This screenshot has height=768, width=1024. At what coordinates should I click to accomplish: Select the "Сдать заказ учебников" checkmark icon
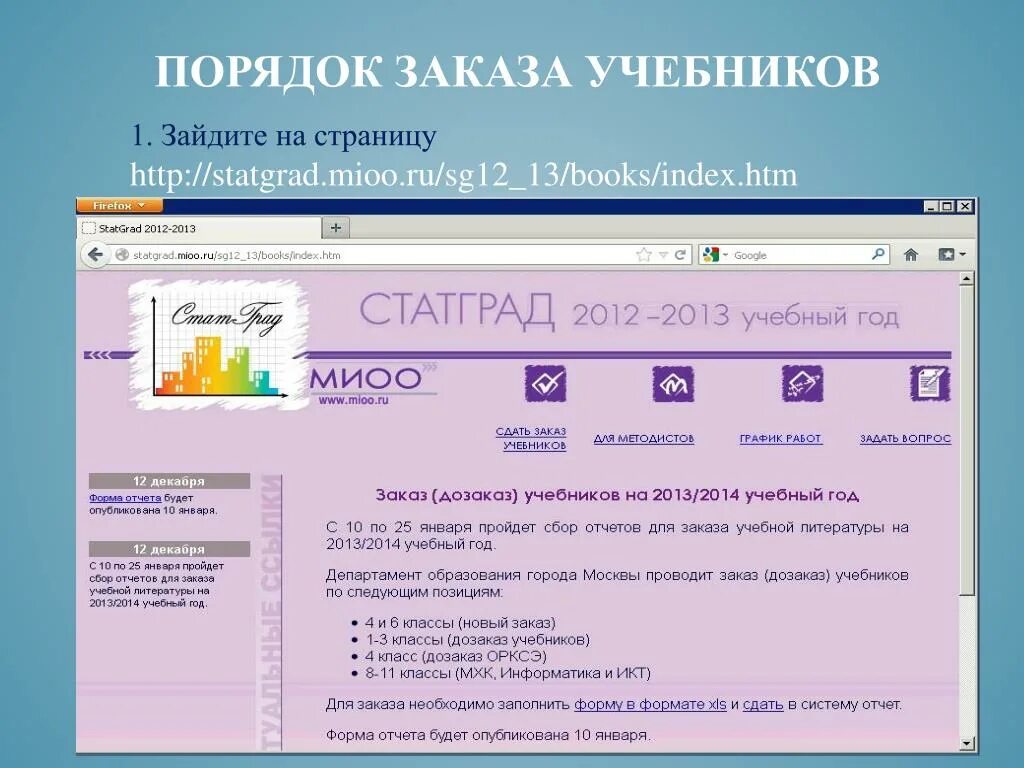[x=544, y=383]
